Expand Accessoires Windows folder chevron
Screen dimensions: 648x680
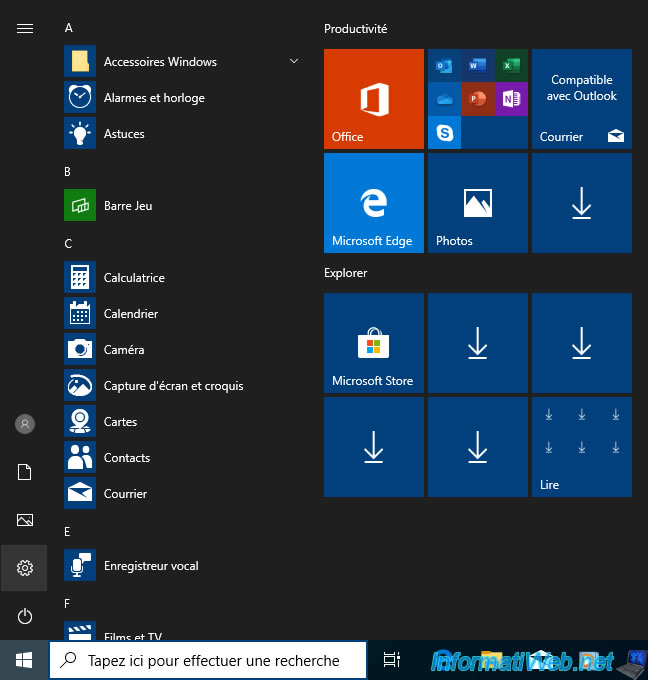(x=294, y=61)
